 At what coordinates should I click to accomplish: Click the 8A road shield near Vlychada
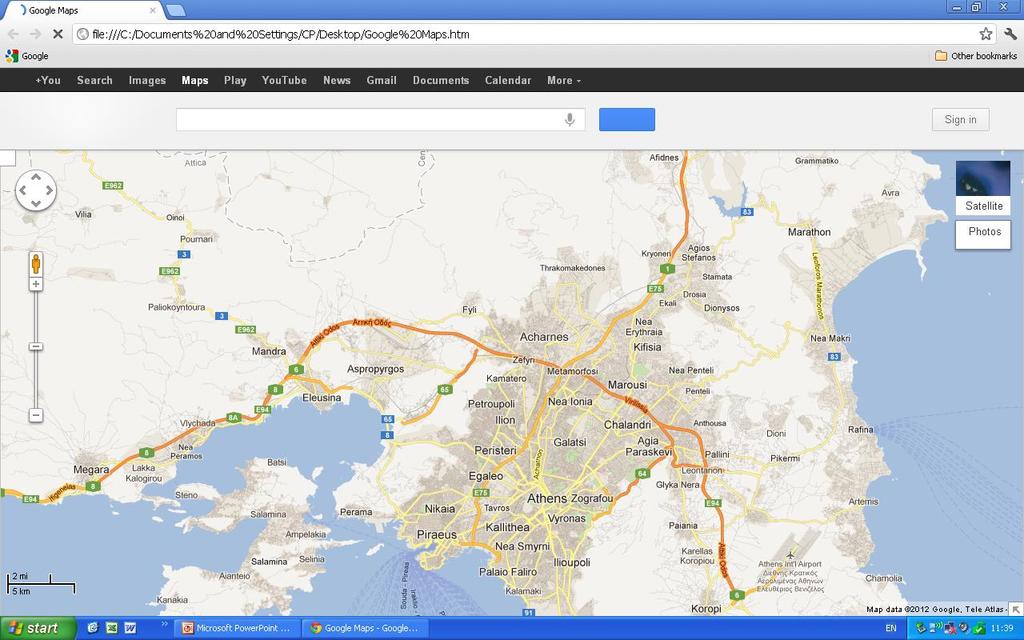[233, 417]
